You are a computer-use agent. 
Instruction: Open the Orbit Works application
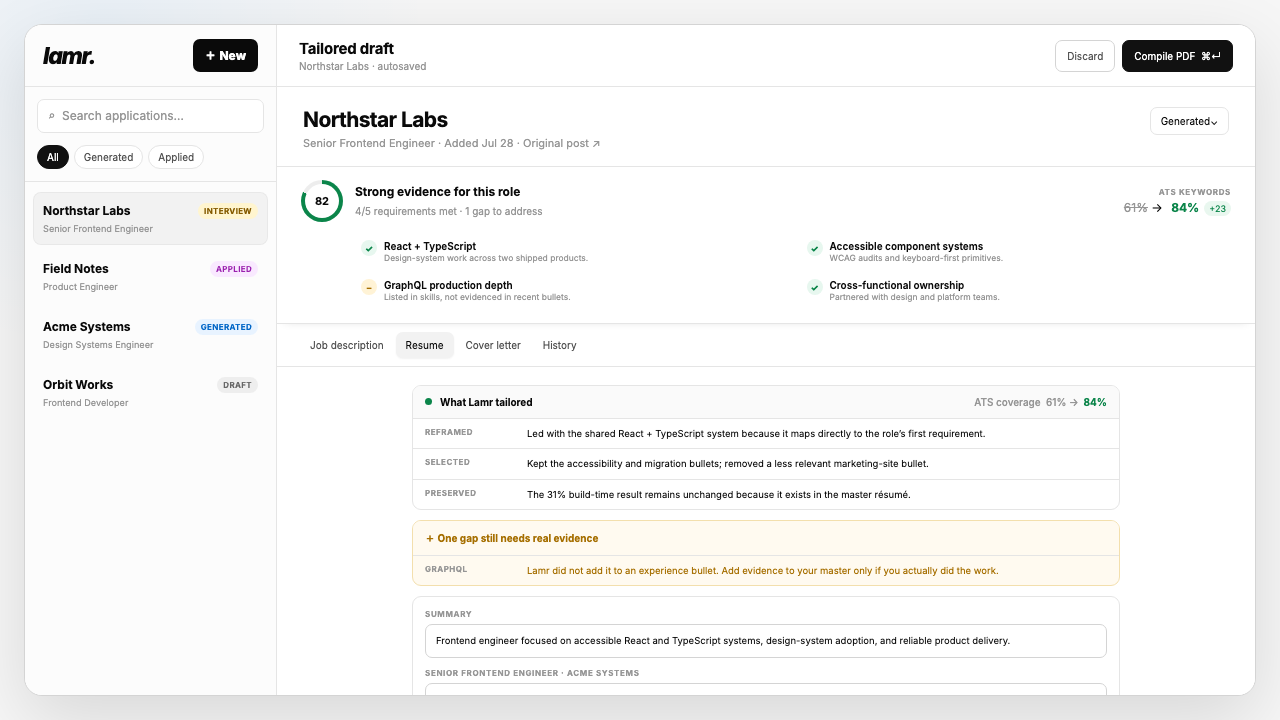point(150,392)
